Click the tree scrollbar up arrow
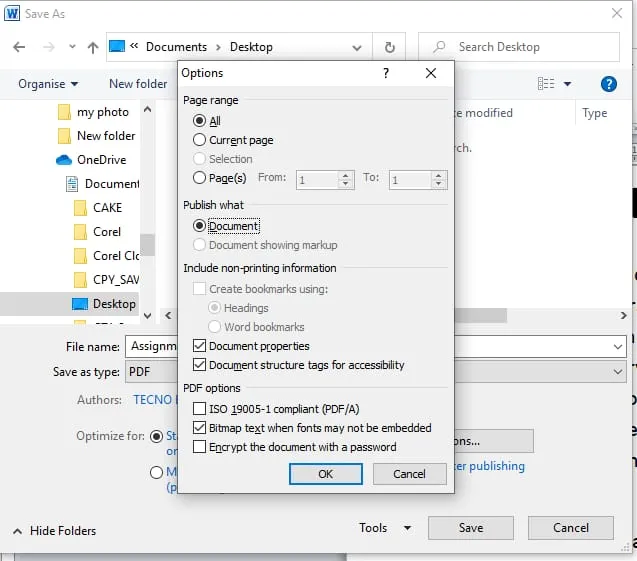The image size is (637, 561). (x=147, y=109)
